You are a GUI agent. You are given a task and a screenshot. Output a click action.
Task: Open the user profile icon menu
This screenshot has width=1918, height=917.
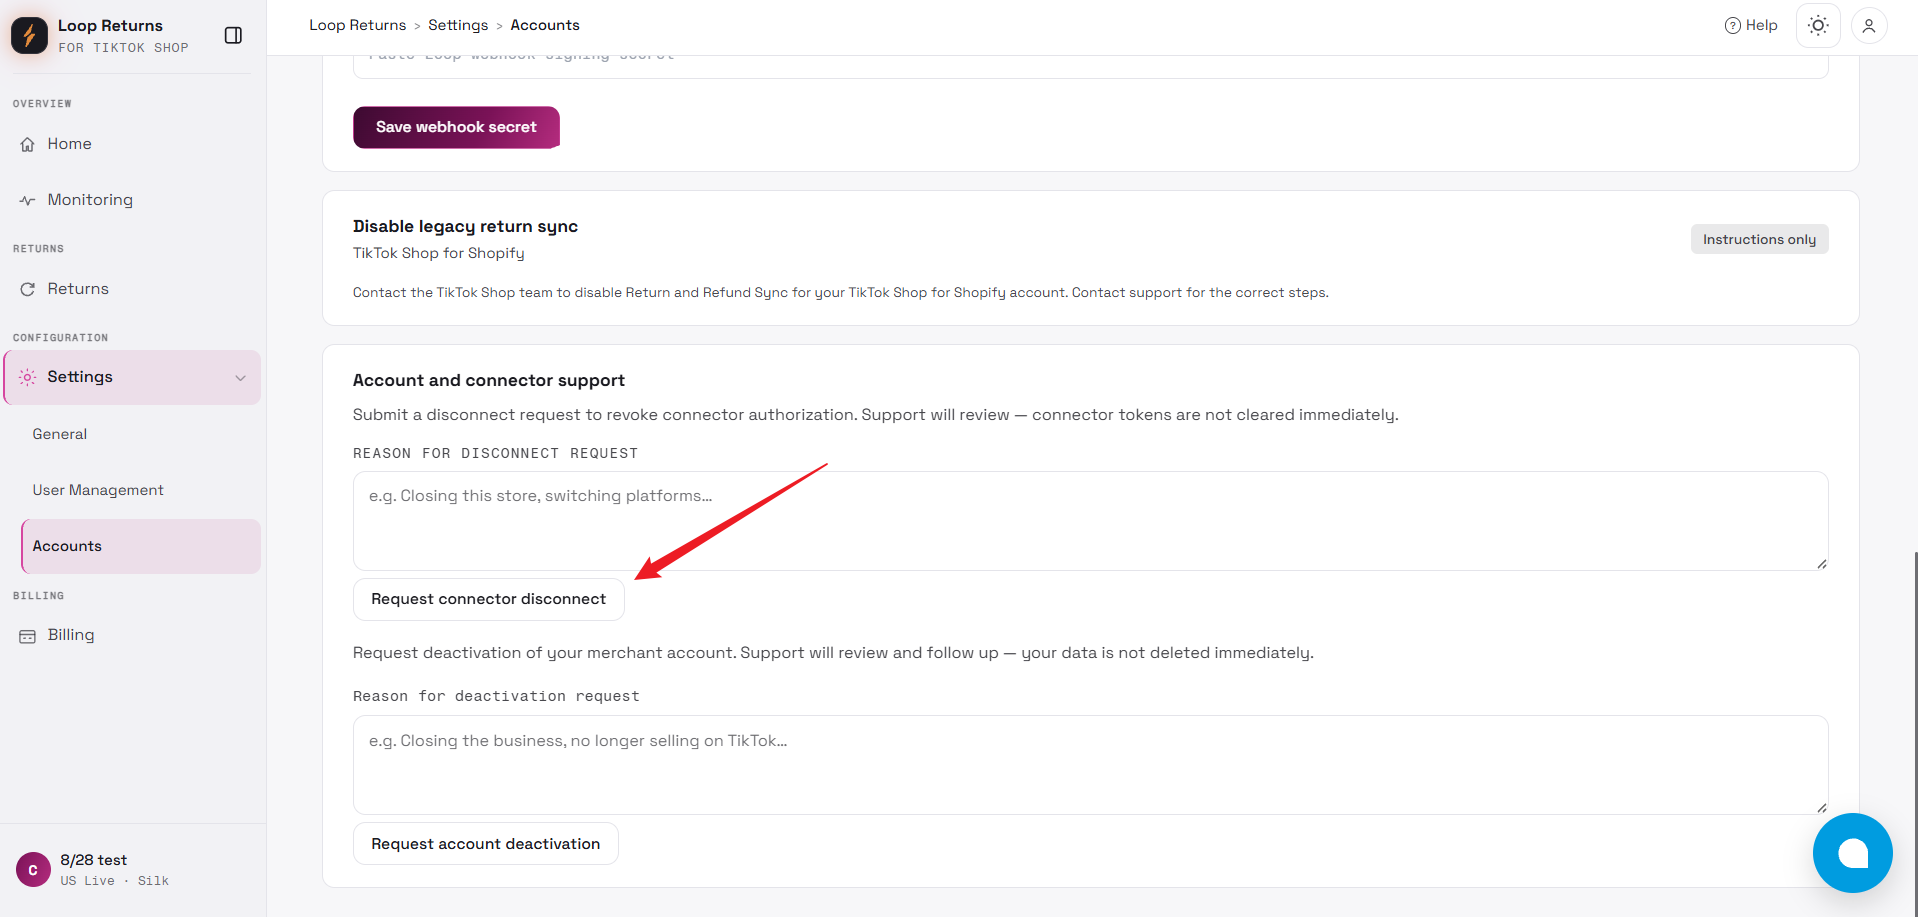1868,26
